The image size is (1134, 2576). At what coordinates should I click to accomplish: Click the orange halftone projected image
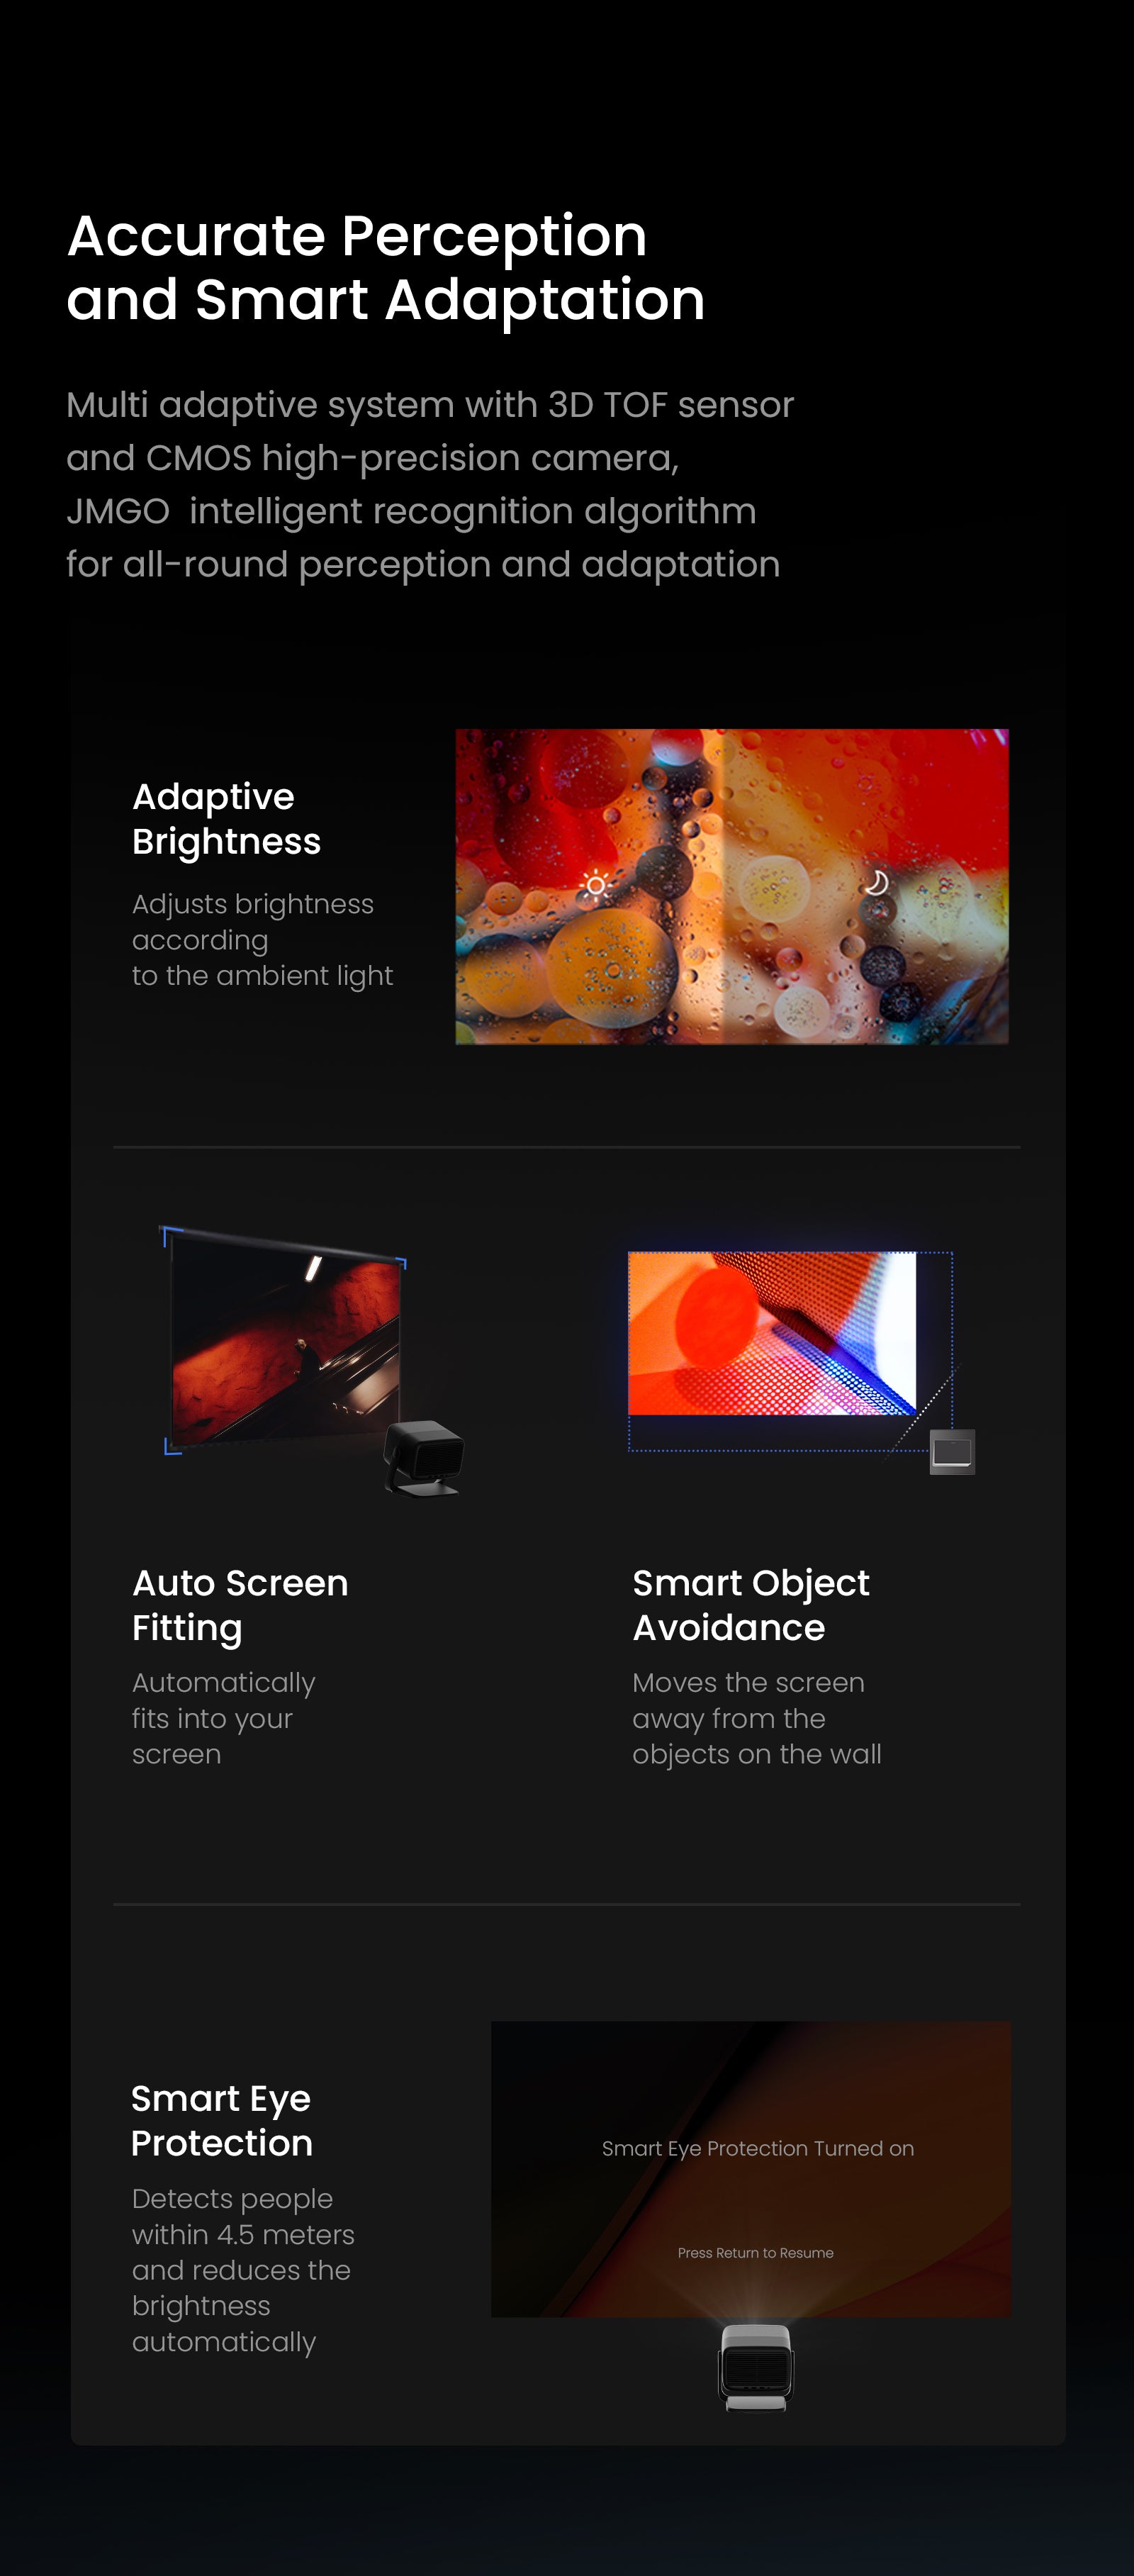772,1333
